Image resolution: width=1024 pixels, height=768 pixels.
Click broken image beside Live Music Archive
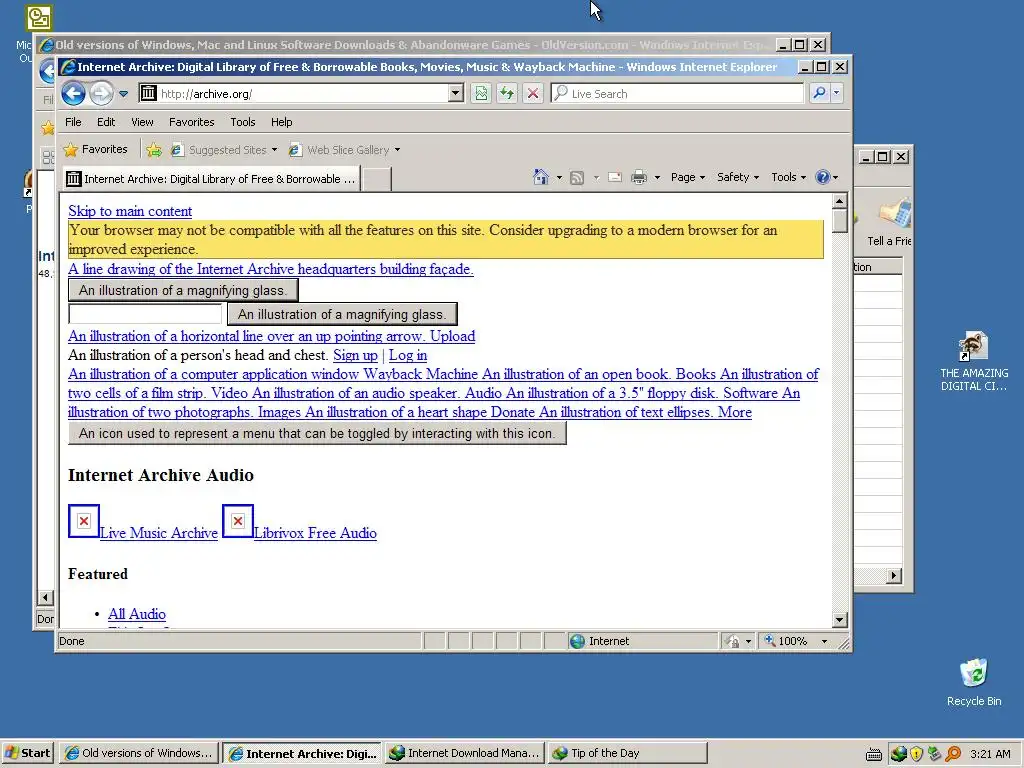coord(84,521)
